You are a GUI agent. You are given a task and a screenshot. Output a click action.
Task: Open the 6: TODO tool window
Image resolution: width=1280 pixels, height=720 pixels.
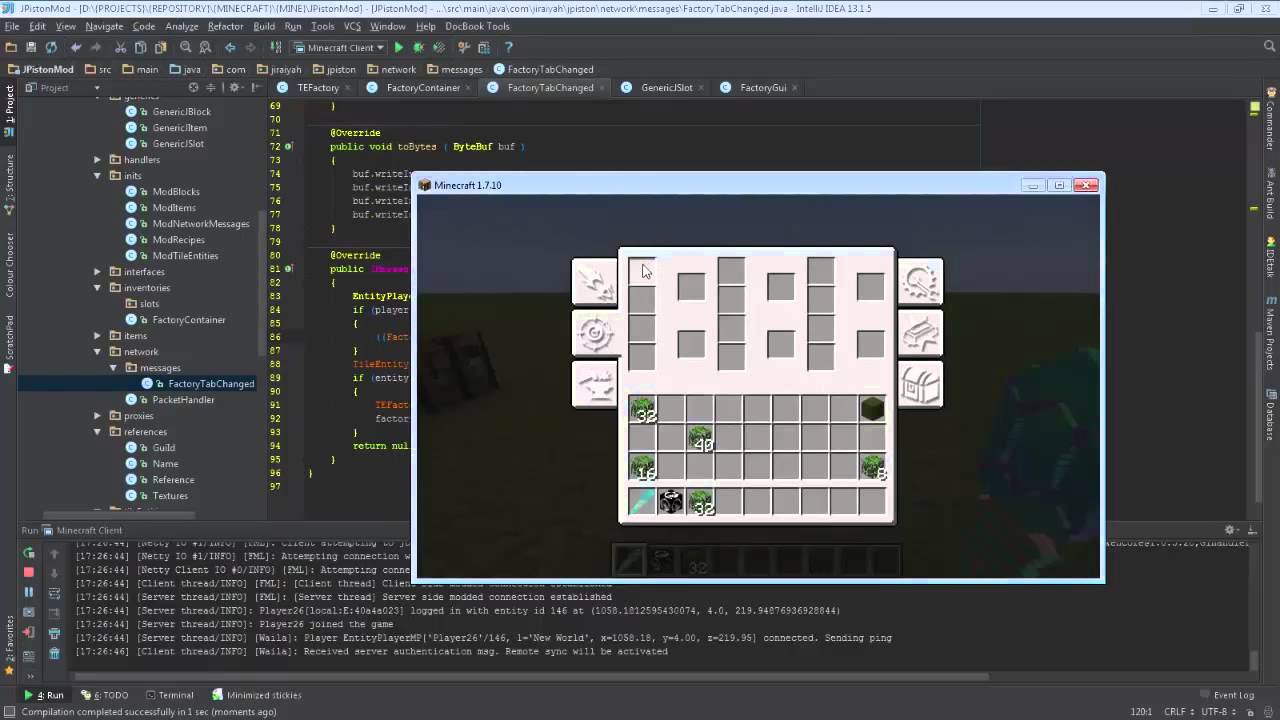pyautogui.click(x=105, y=695)
